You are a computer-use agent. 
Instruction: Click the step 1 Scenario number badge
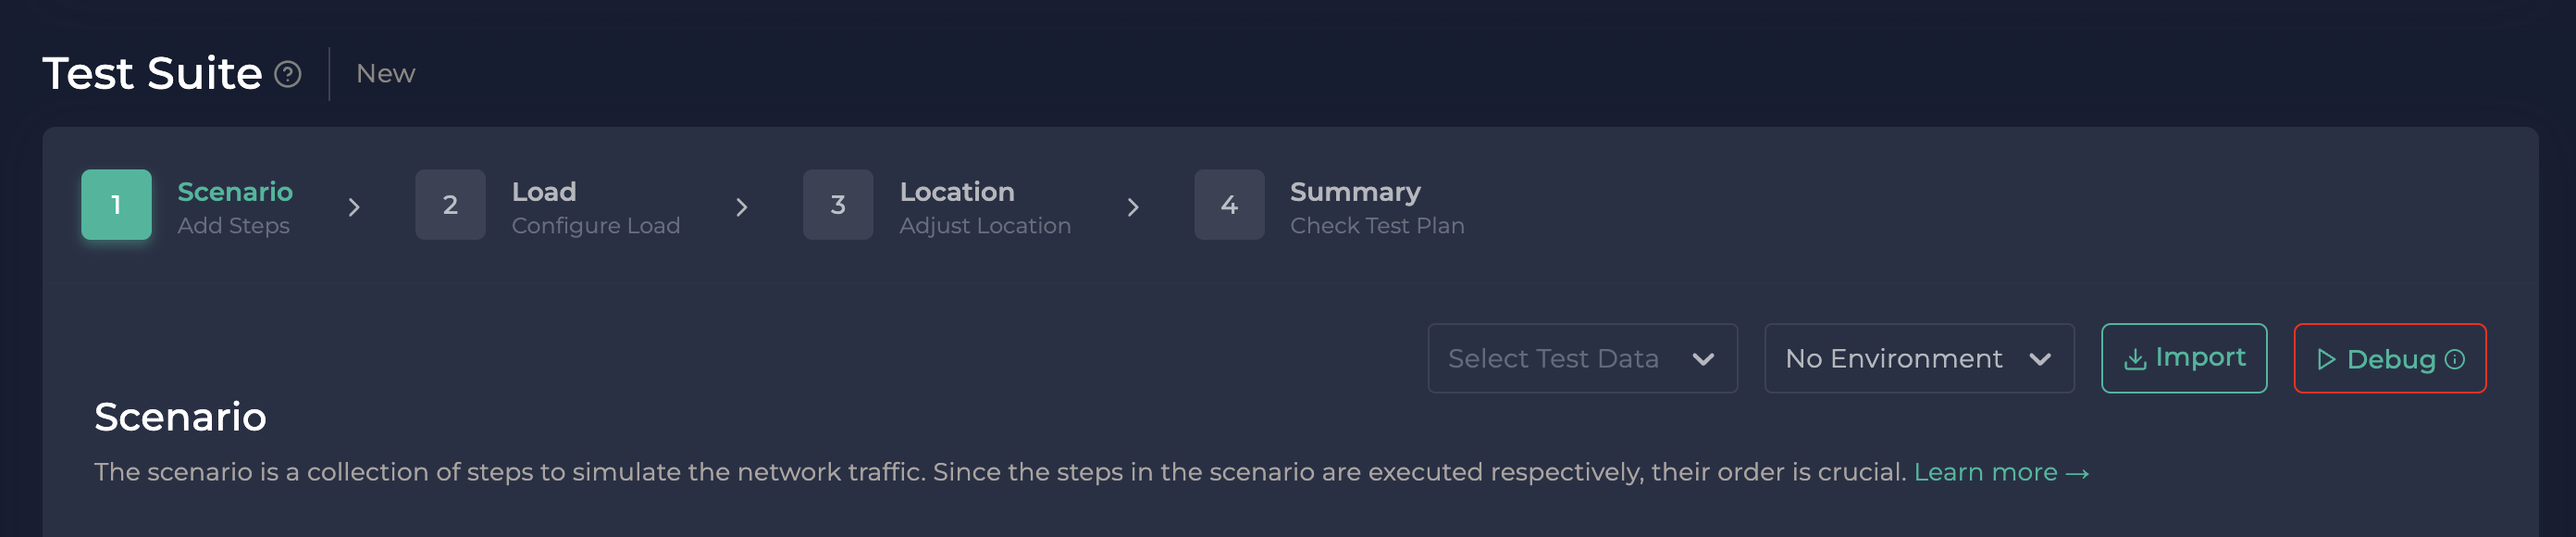116,205
